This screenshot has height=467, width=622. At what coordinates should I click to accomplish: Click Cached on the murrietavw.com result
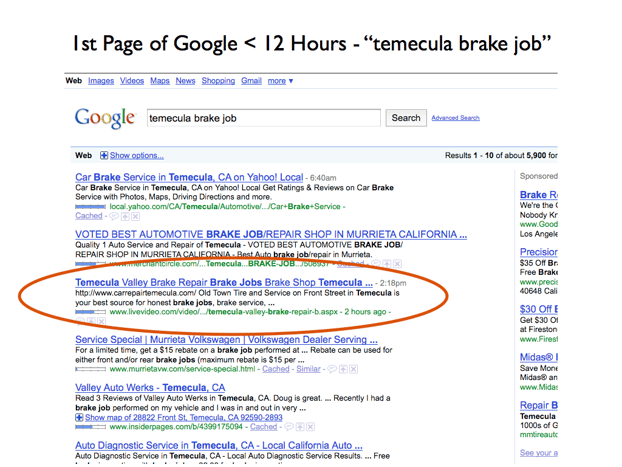(276, 369)
